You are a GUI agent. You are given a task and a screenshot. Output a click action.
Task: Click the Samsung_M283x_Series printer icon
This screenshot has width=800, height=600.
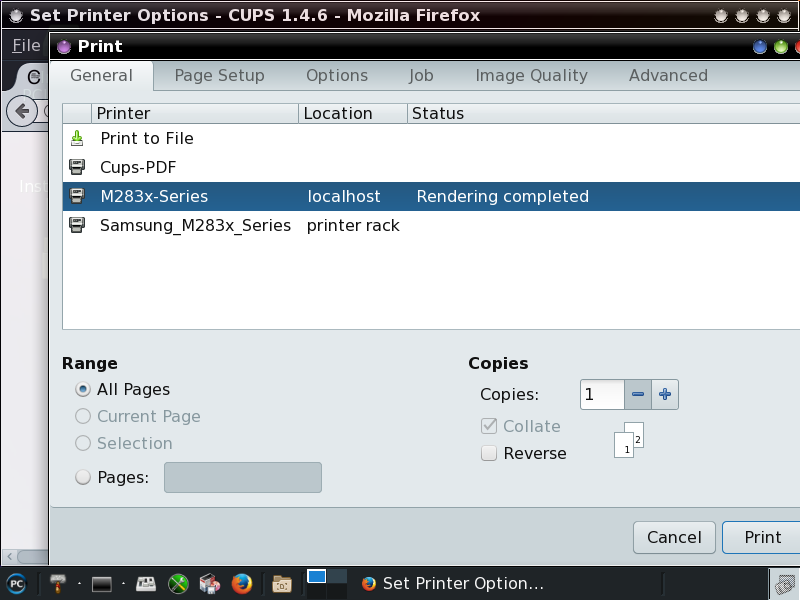(x=77, y=225)
